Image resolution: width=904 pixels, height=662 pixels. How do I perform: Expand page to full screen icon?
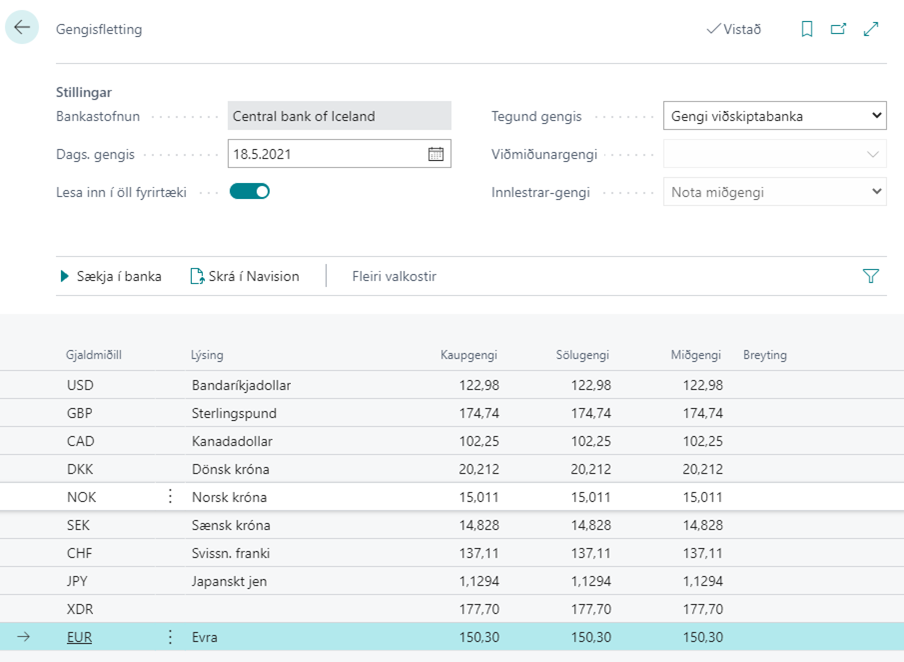pos(871,29)
